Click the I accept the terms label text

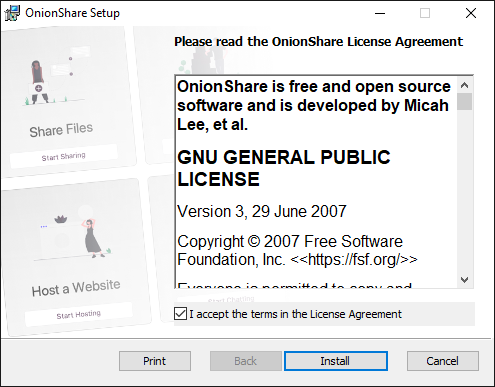296,314
